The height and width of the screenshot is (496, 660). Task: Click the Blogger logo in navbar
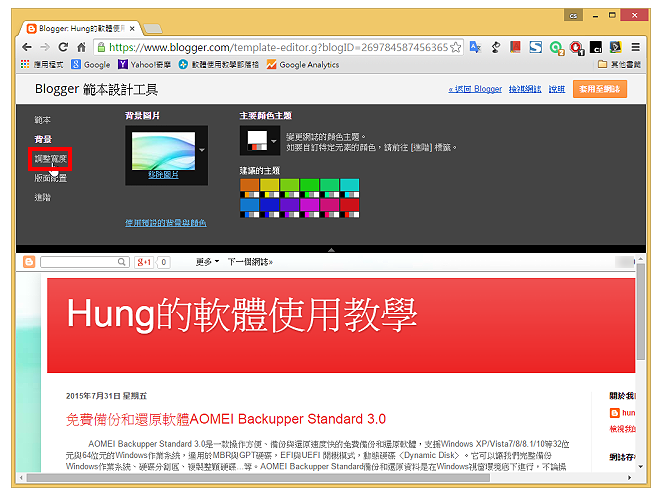(x=29, y=262)
